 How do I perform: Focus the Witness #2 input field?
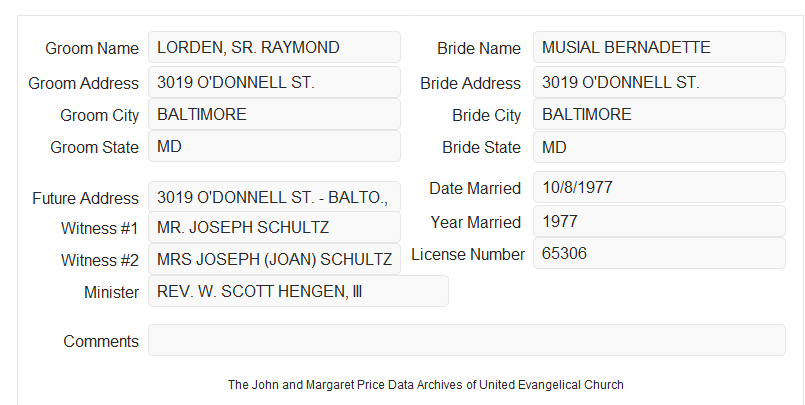[274, 259]
